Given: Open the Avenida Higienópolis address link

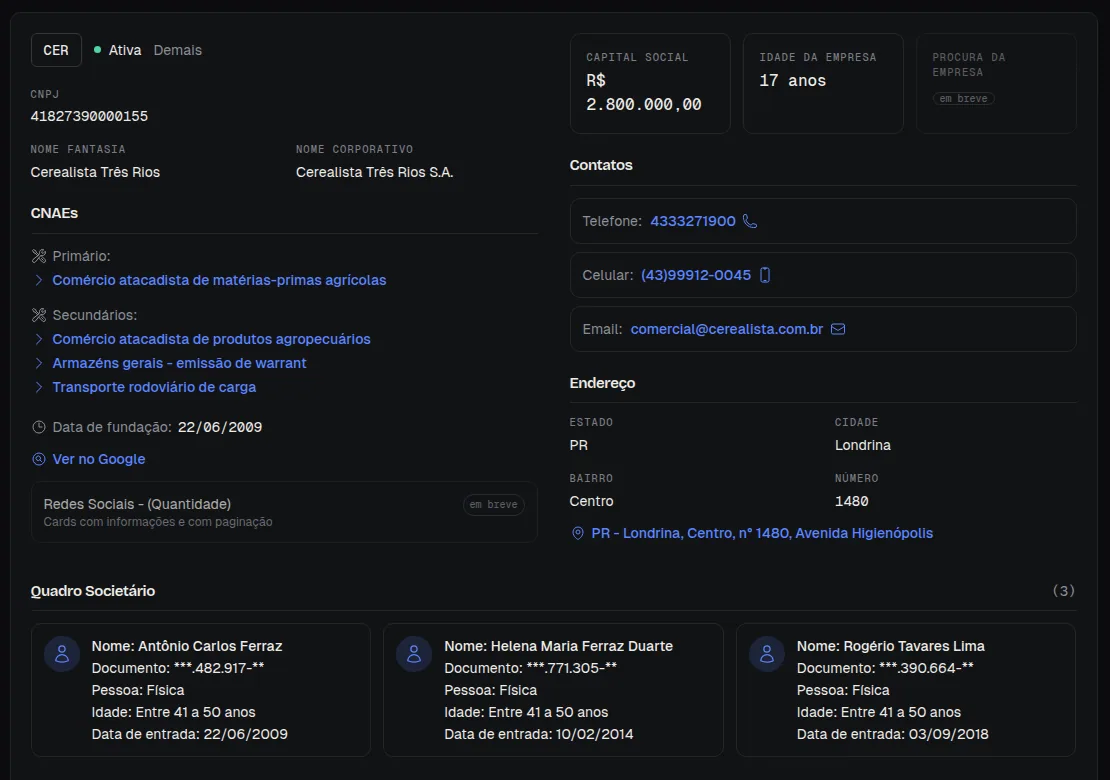Looking at the screenshot, I should [762, 534].
